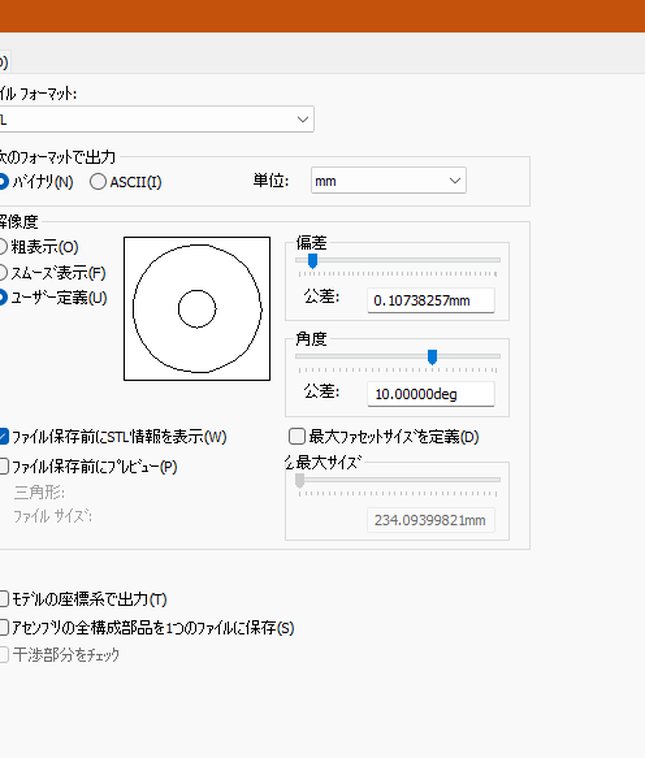Click the circular resolution preview image
Viewport: 645px width, 758px height.
(197, 308)
